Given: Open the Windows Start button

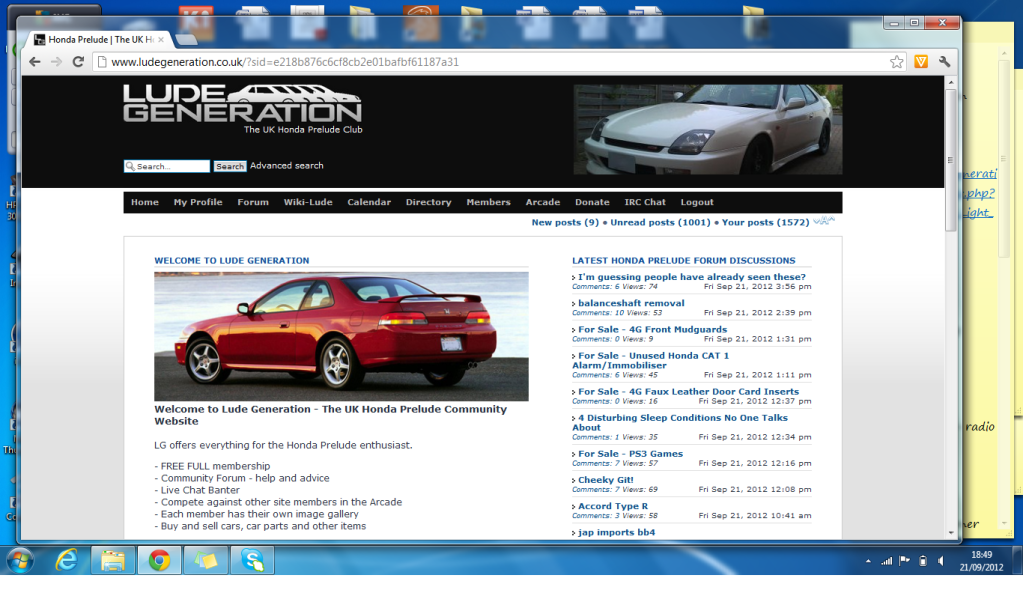Looking at the screenshot, I should (x=20, y=561).
